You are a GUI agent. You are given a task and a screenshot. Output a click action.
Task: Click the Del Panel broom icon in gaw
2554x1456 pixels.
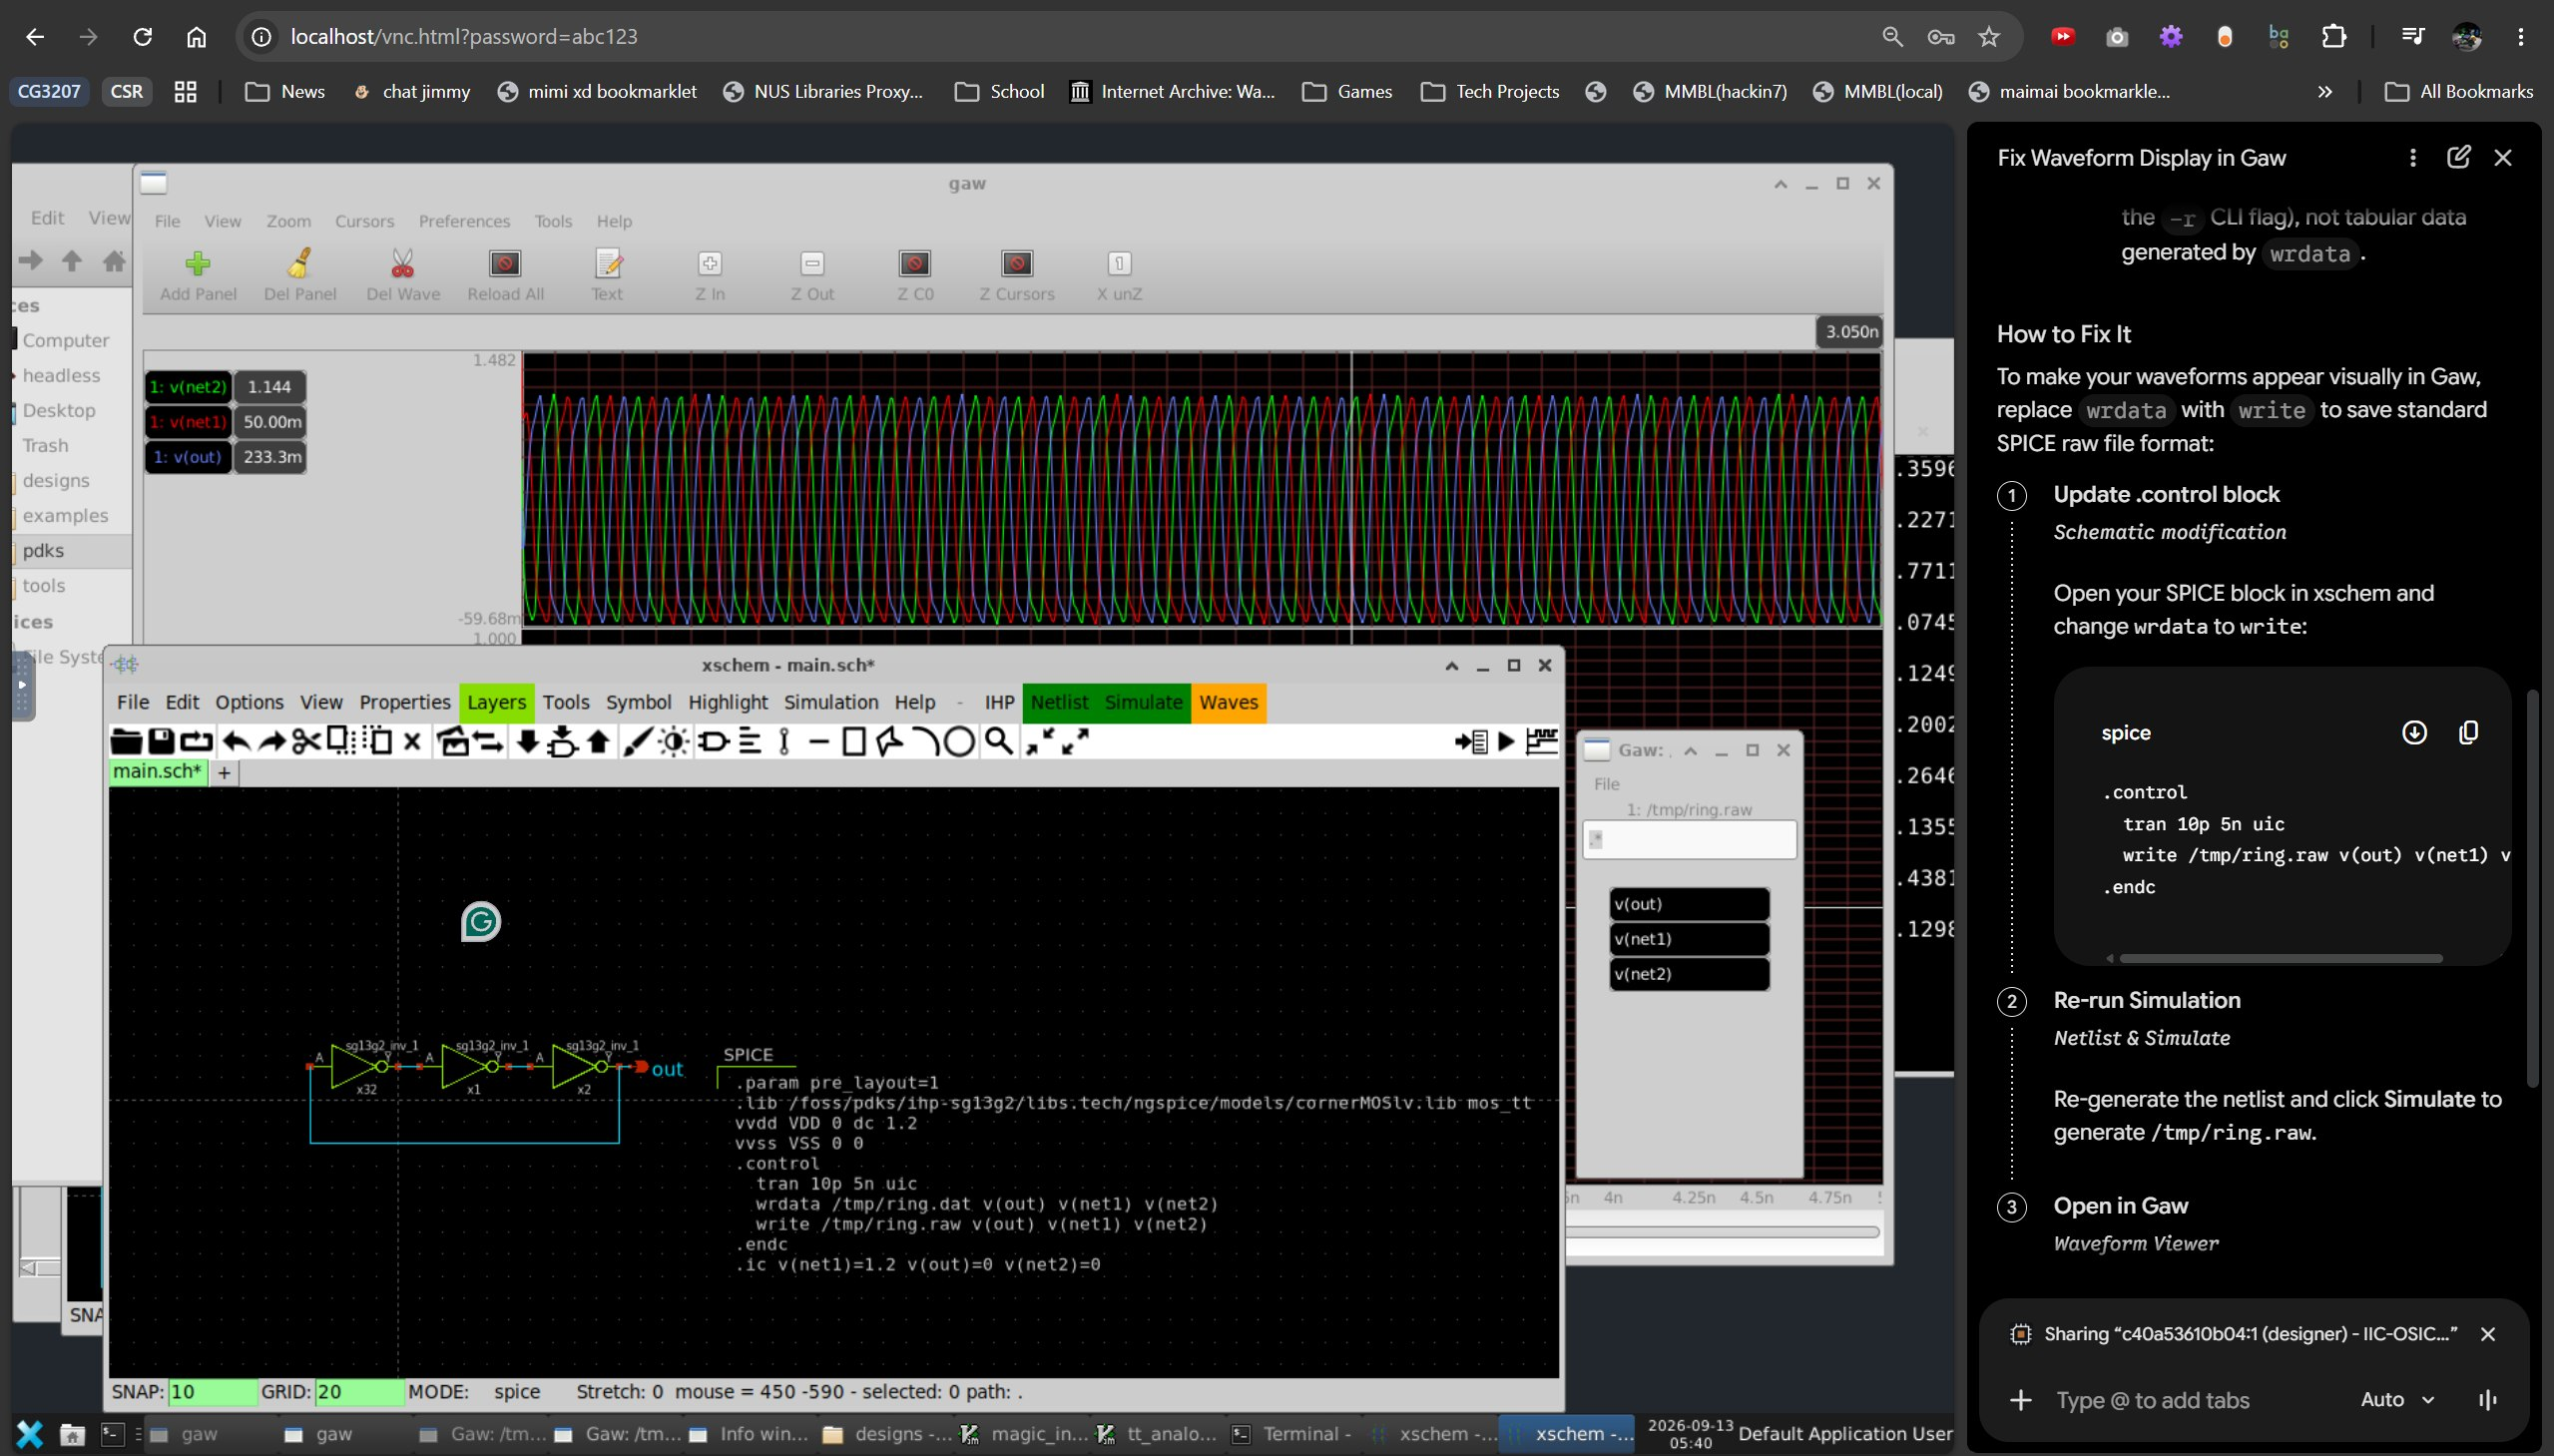pyautogui.click(x=300, y=263)
